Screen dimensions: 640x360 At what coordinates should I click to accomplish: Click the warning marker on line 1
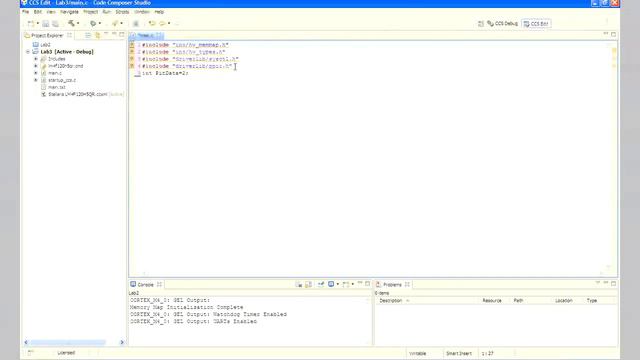132,45
